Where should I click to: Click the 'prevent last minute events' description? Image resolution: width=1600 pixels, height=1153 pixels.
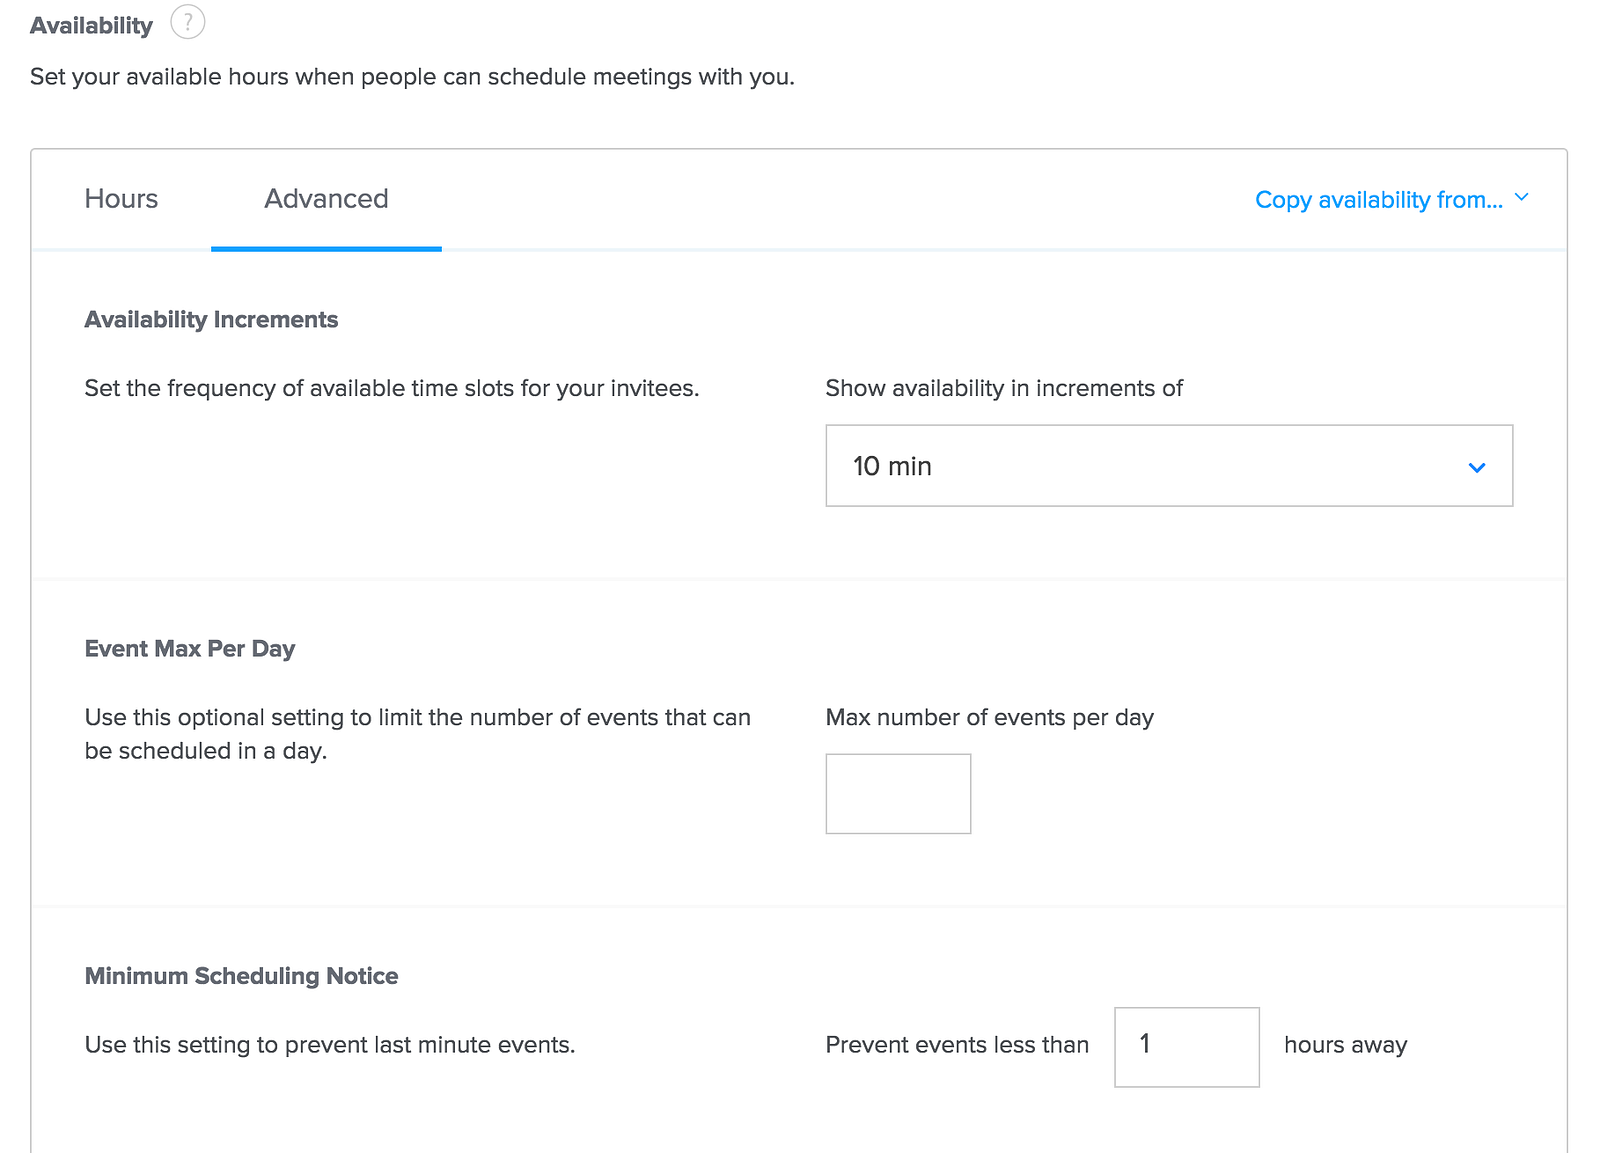329,1045
